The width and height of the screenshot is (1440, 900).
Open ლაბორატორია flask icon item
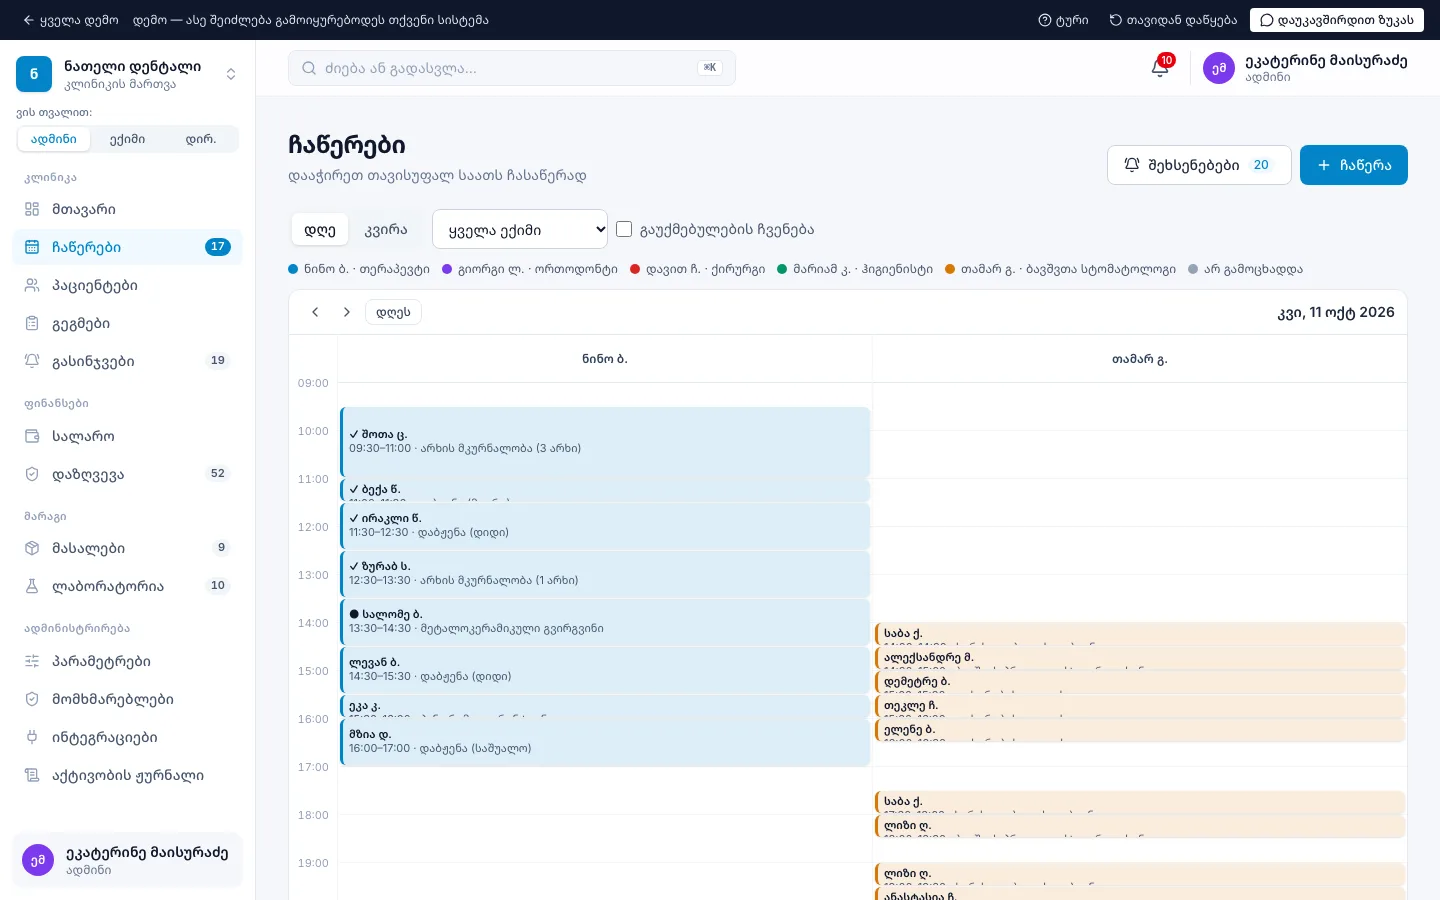[x=32, y=586]
